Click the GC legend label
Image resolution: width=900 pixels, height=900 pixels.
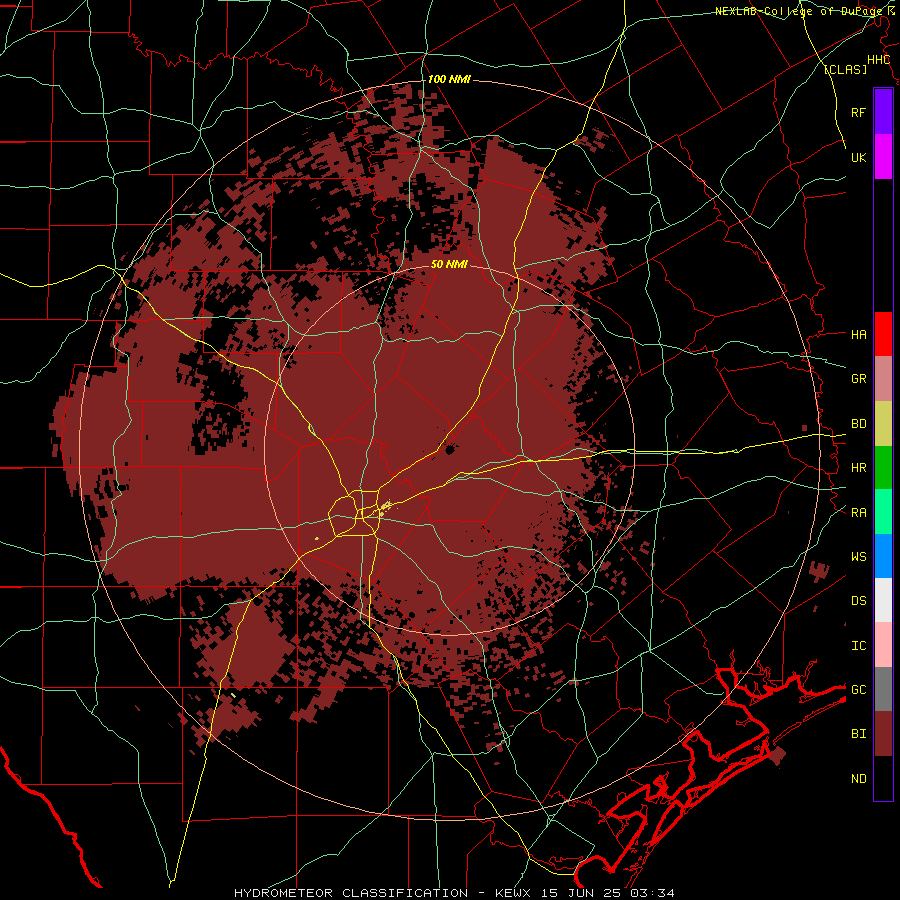[858, 690]
